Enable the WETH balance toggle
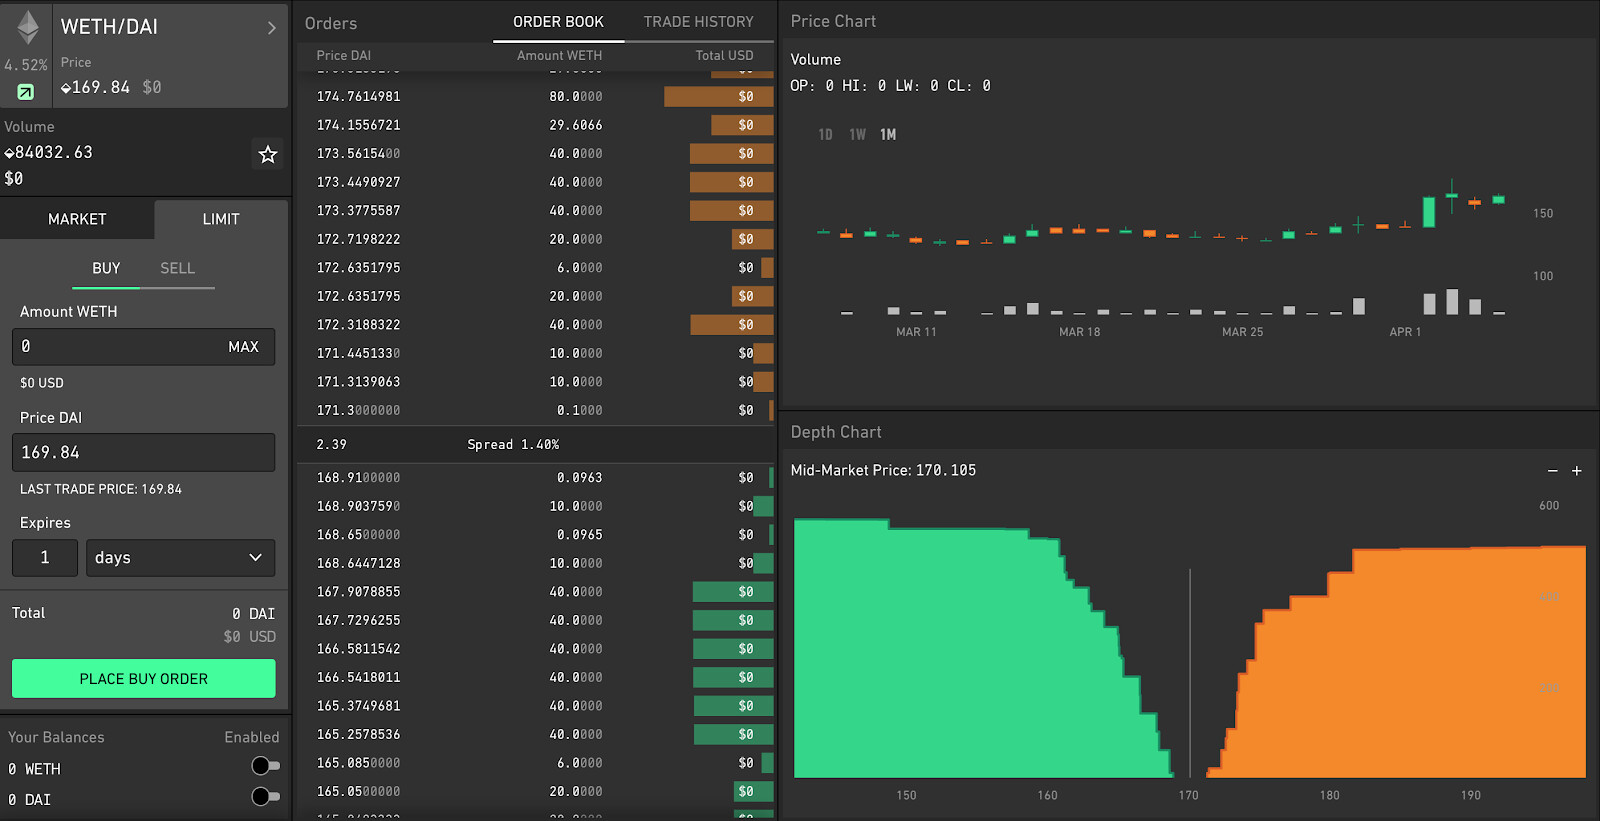Screen dimensions: 1600x821 [265, 766]
